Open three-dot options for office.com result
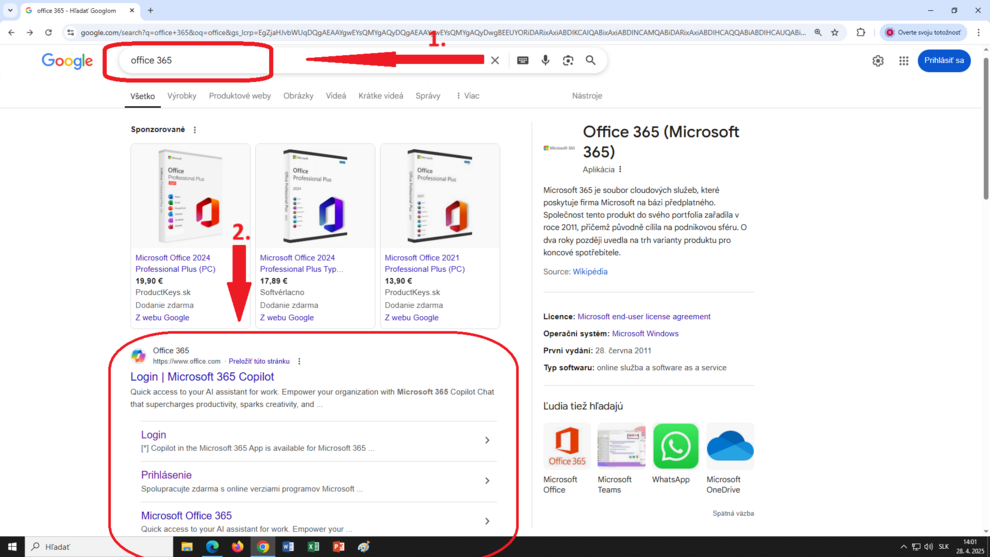990x557 pixels. point(299,361)
